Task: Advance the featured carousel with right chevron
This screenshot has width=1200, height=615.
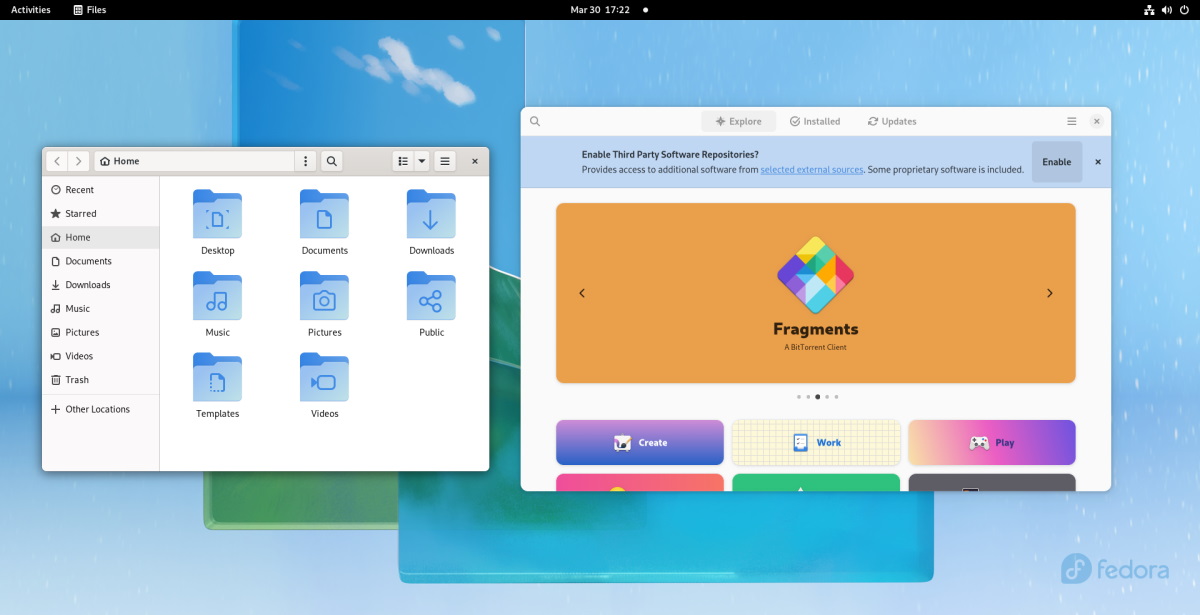Action: tap(1049, 293)
